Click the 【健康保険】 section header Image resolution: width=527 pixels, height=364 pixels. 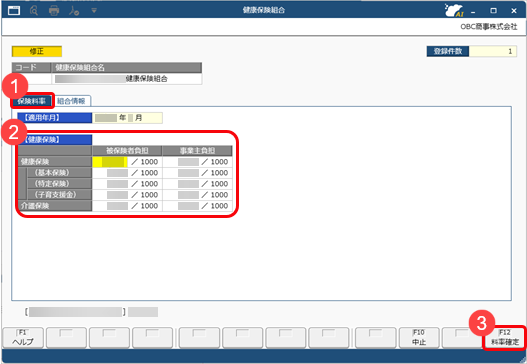click(x=54, y=139)
